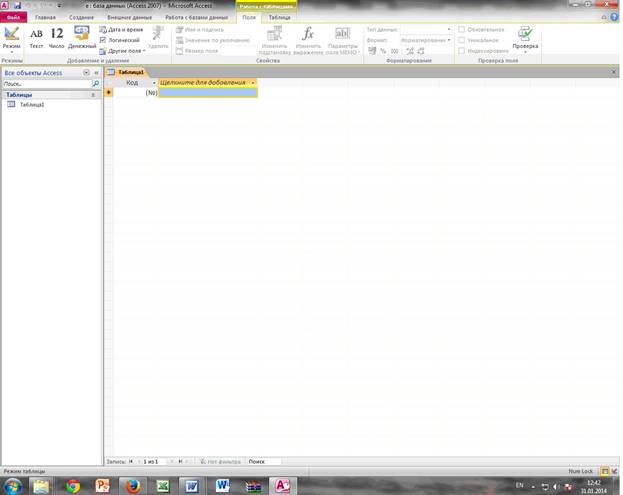
Task: Select the Таблица1 document tab
Action: point(127,72)
